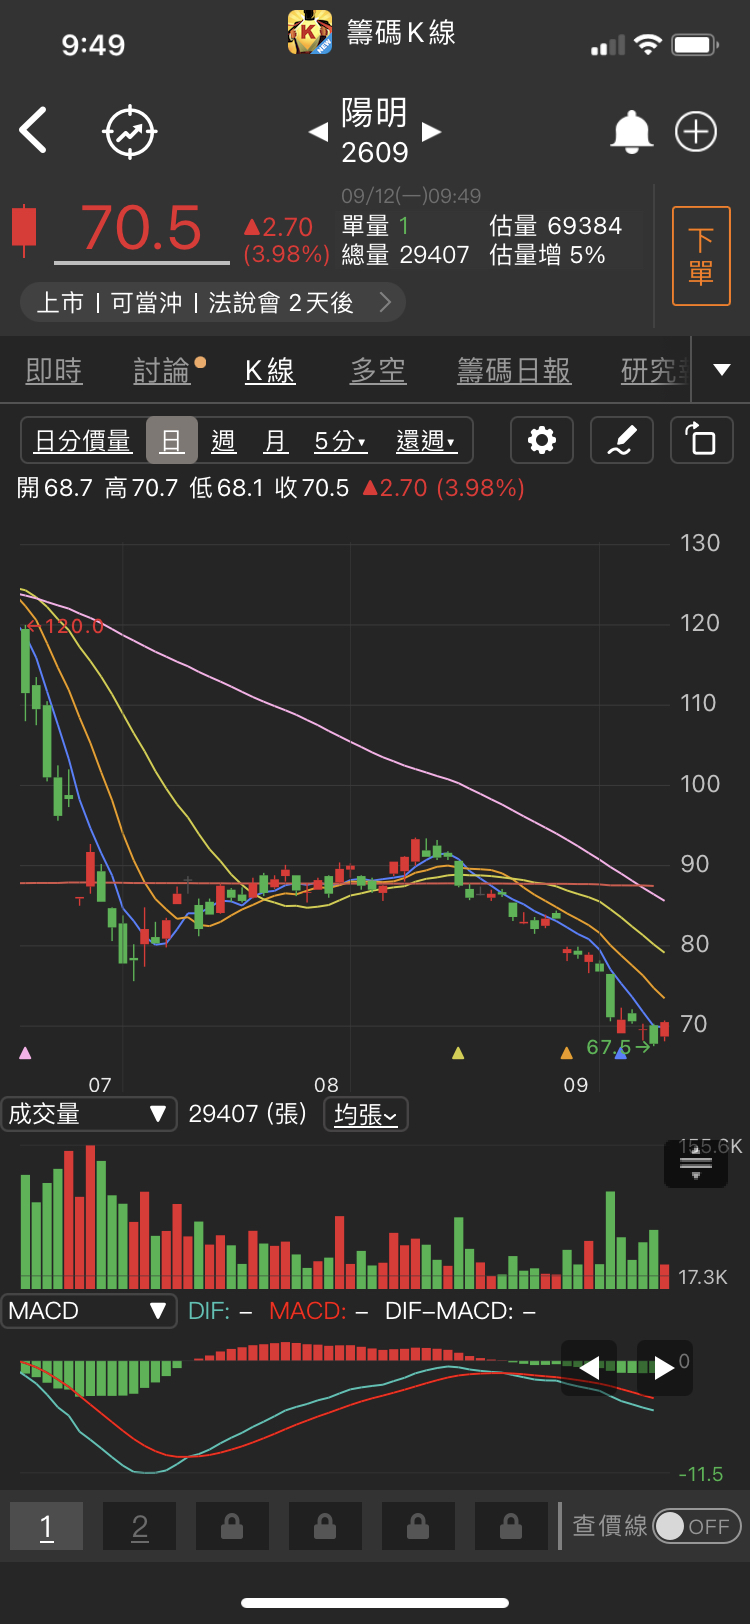Screen dimensions: 750x1624
Task: Tap the price alert bell icon
Action: [631, 132]
